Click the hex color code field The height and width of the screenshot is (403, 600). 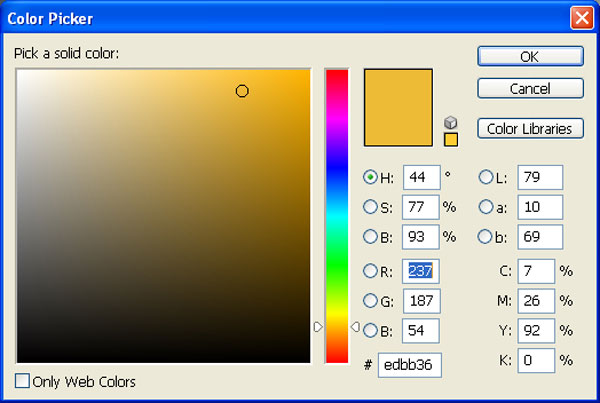(409, 365)
